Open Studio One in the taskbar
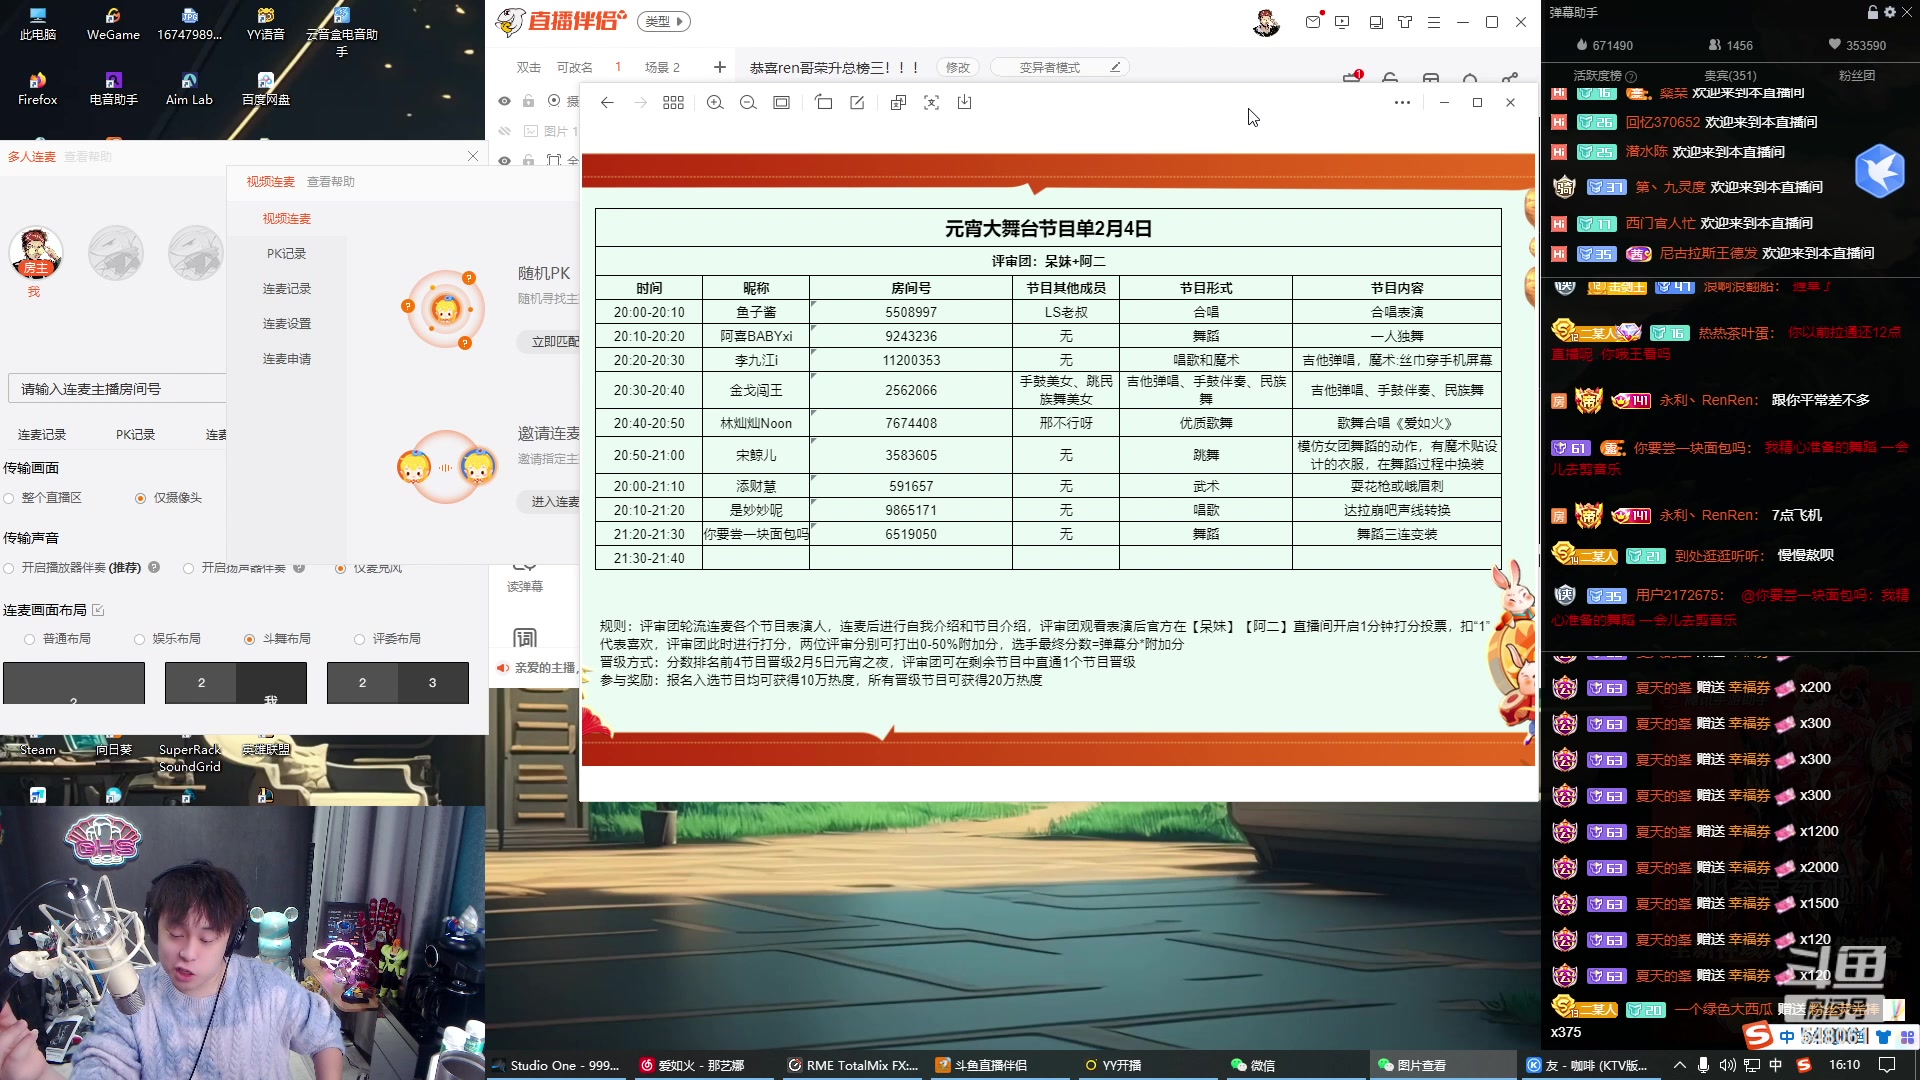1920x1080 pixels. click(x=555, y=1065)
